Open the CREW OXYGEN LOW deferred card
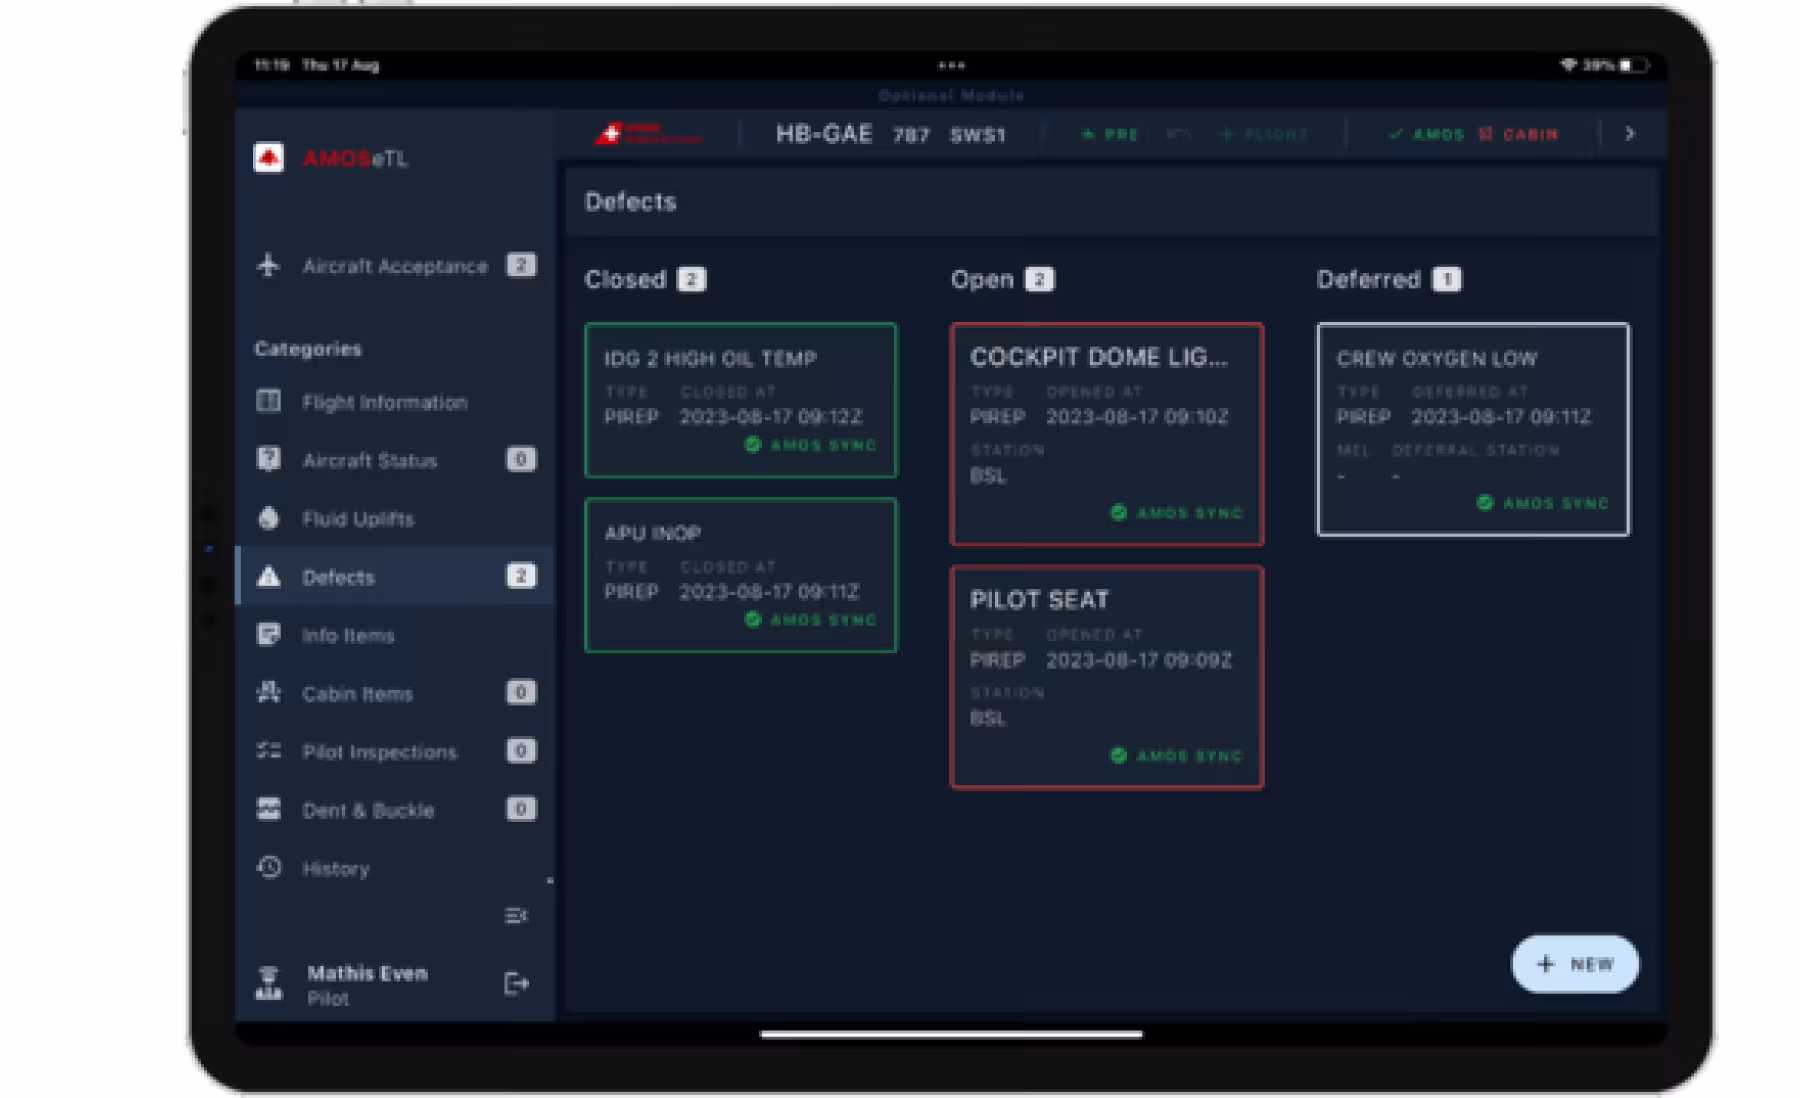Viewport: 1800px width, 1098px height. [x=1472, y=429]
